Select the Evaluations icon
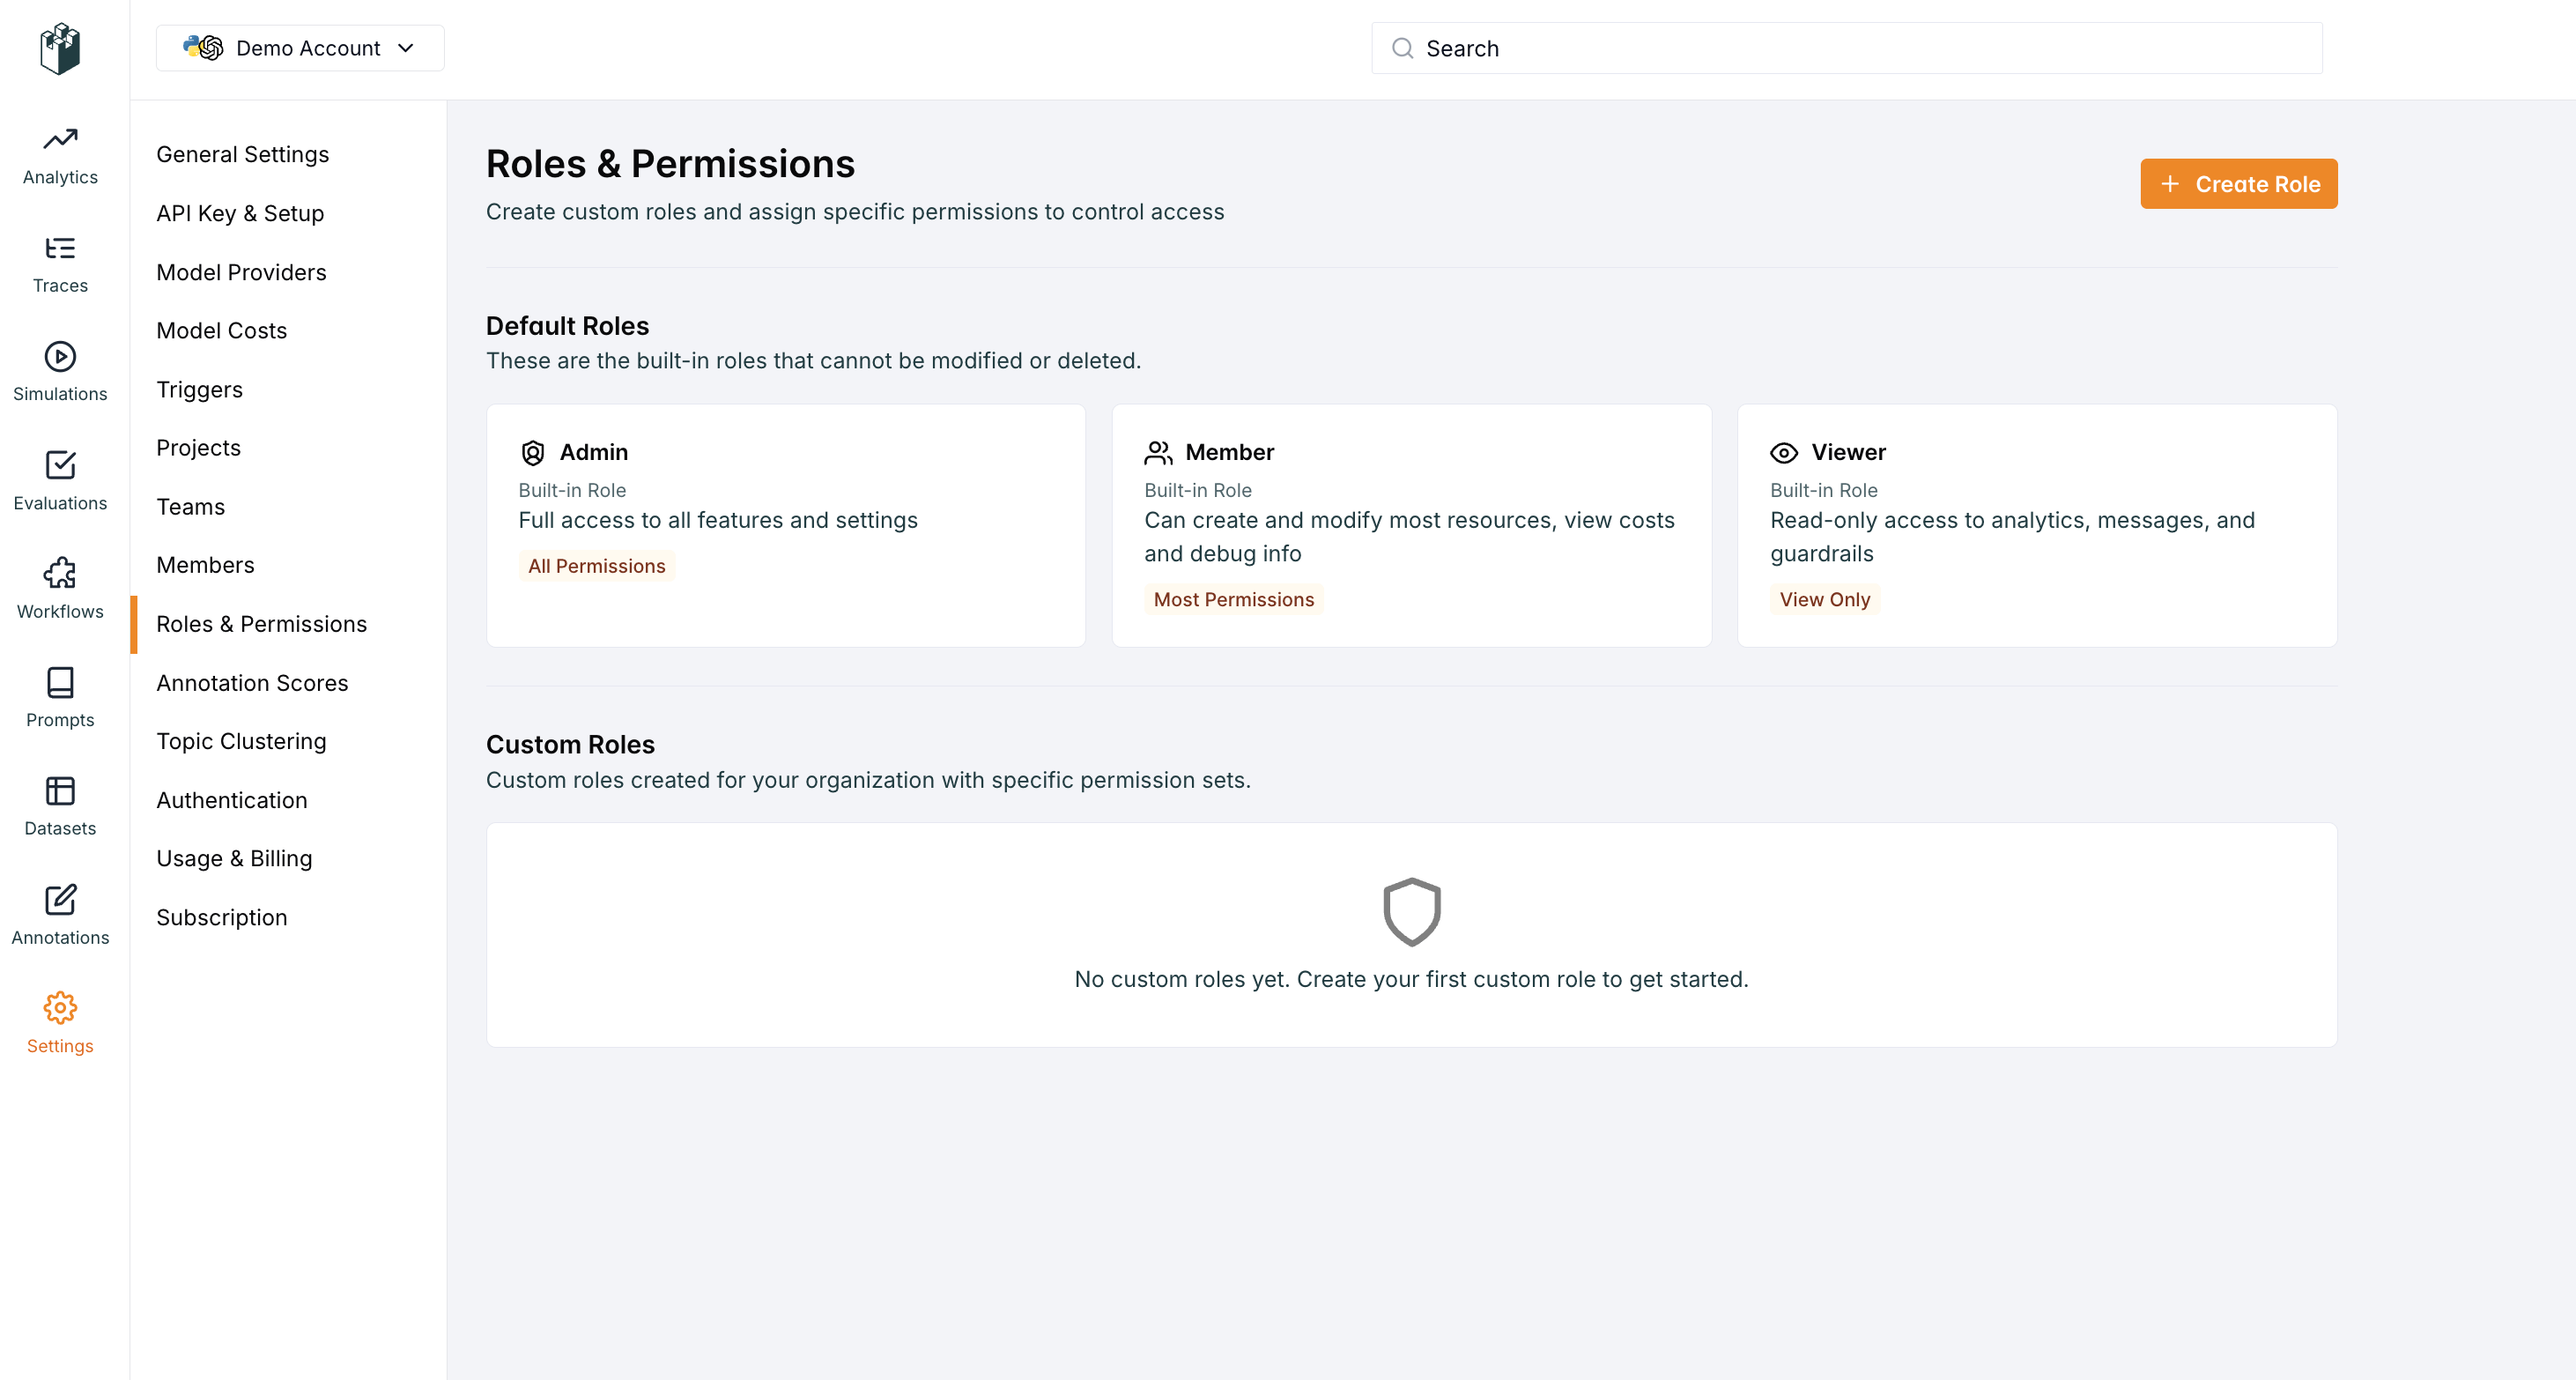 (60, 480)
